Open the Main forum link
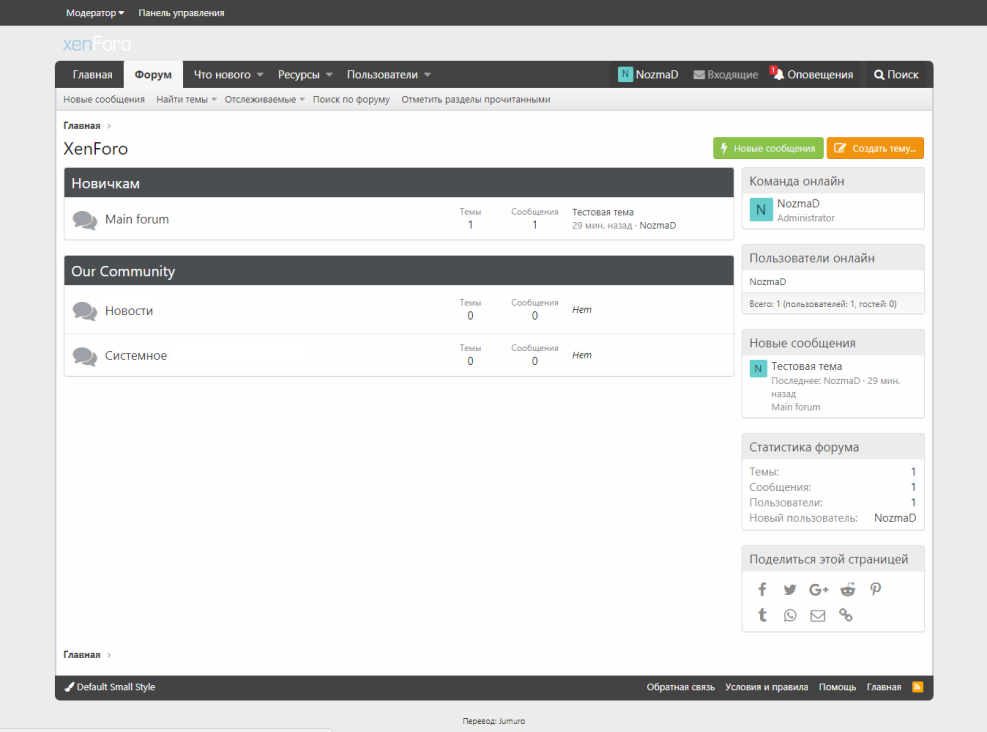Viewport: 987px width, 732px height. click(137, 219)
